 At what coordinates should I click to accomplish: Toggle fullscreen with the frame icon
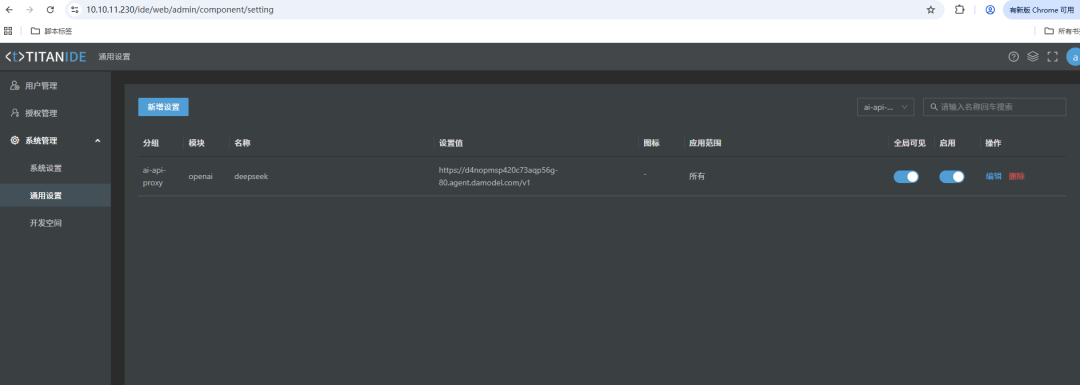pos(1052,57)
